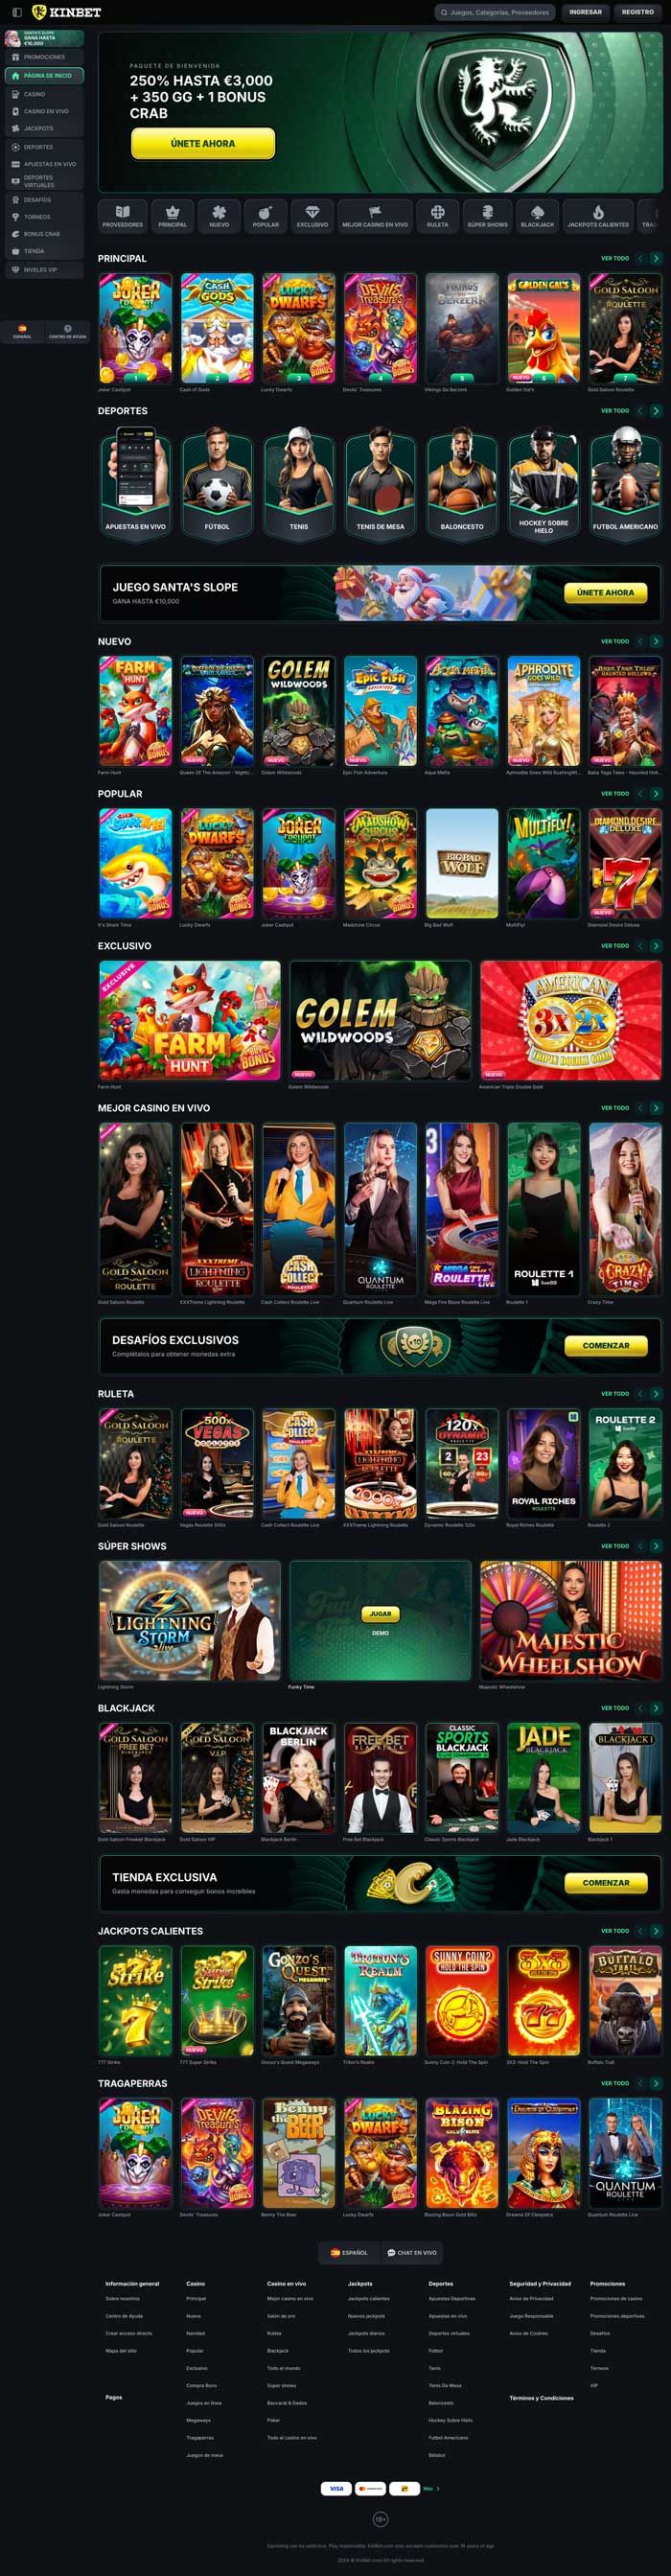Open the Ruleta category icon
671x2576 pixels.
(438, 215)
